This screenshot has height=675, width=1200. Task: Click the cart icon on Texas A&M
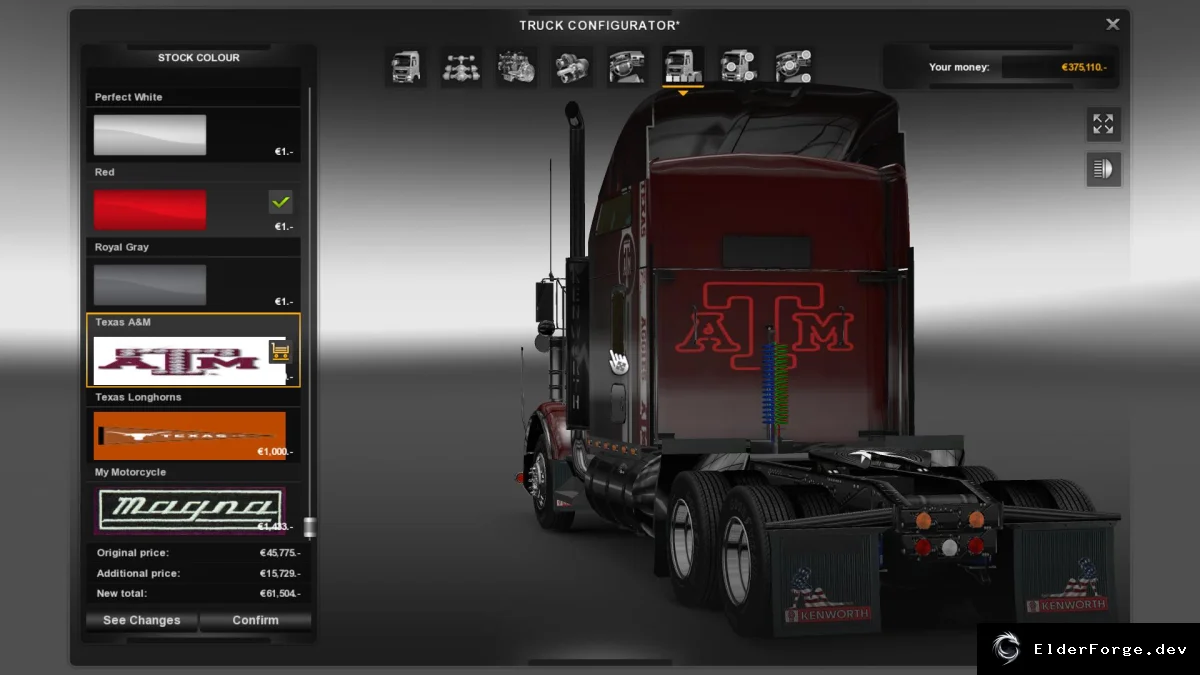280,351
